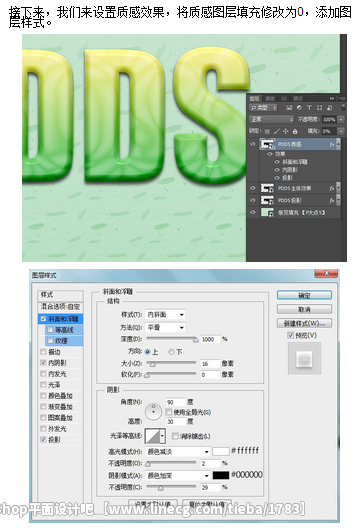The width and height of the screenshot is (361, 528).
Task: Collapse the panel with double-arrow icon
Action: [x=332, y=98]
